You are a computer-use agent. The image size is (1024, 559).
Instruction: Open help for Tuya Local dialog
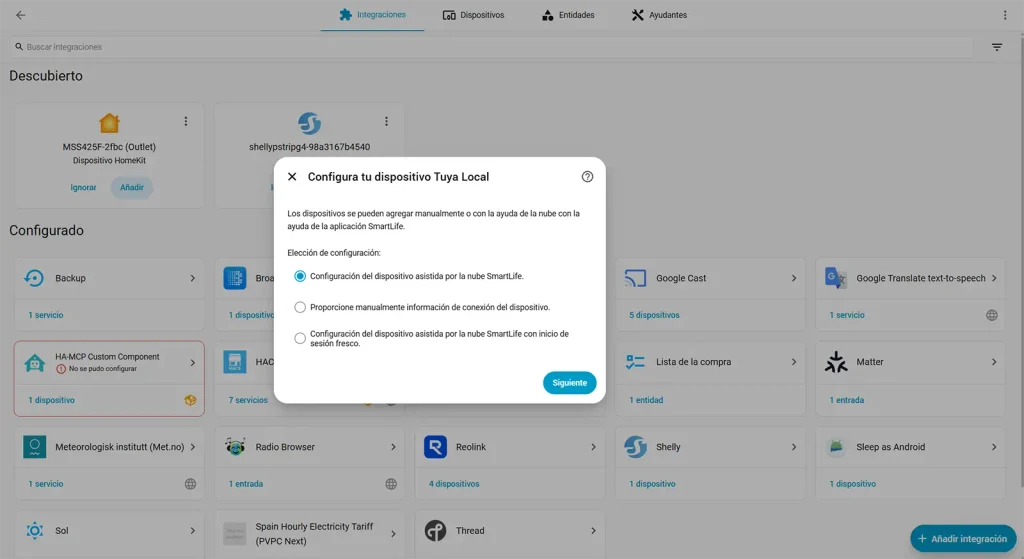[587, 177]
